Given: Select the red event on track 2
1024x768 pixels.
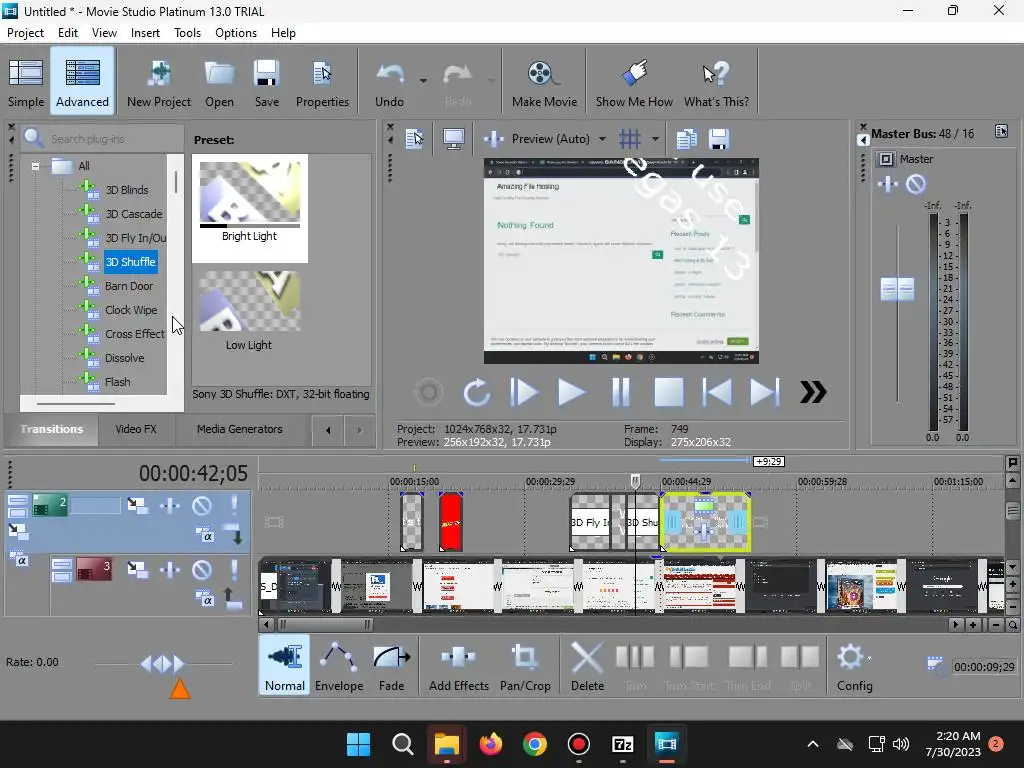Looking at the screenshot, I should pos(451,522).
